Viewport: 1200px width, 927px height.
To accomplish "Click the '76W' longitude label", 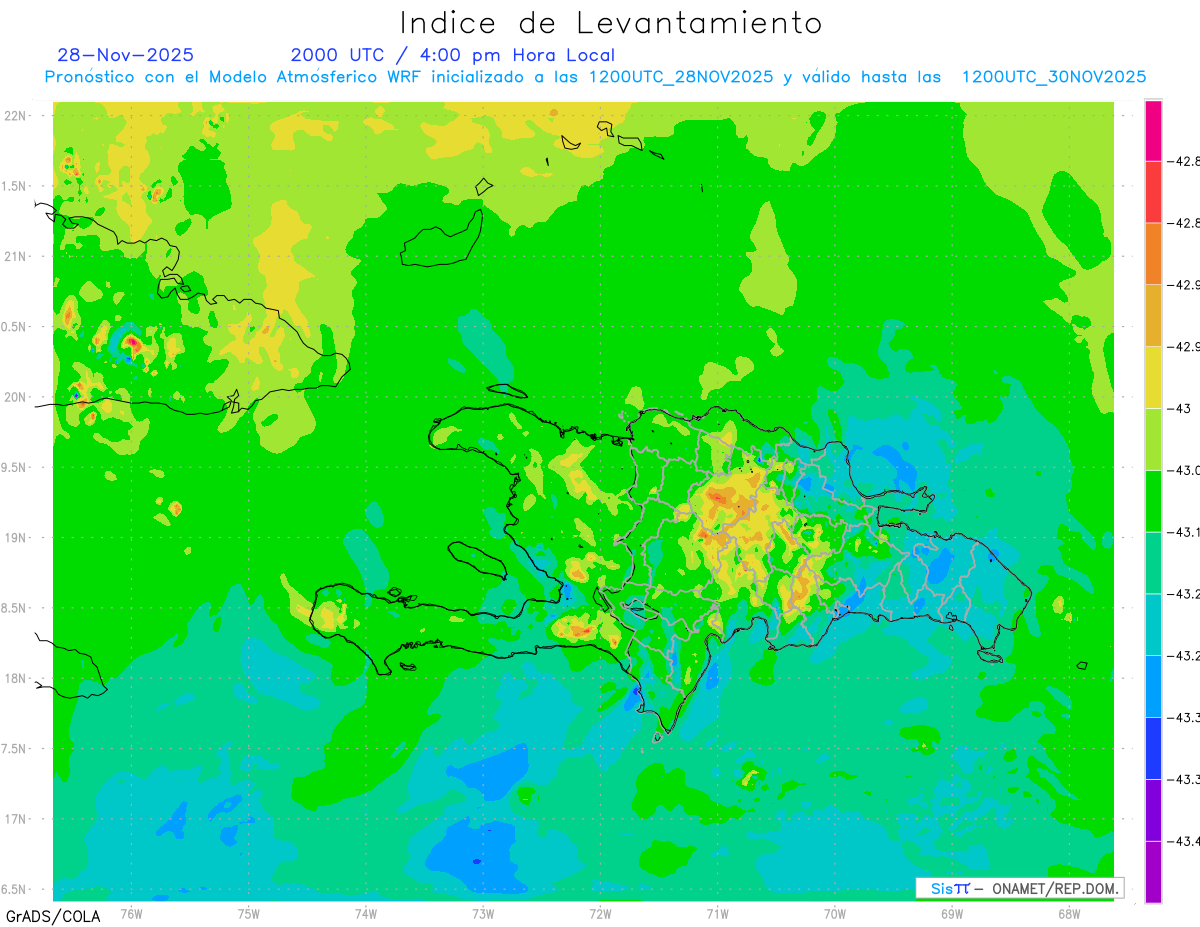I will (131, 913).
